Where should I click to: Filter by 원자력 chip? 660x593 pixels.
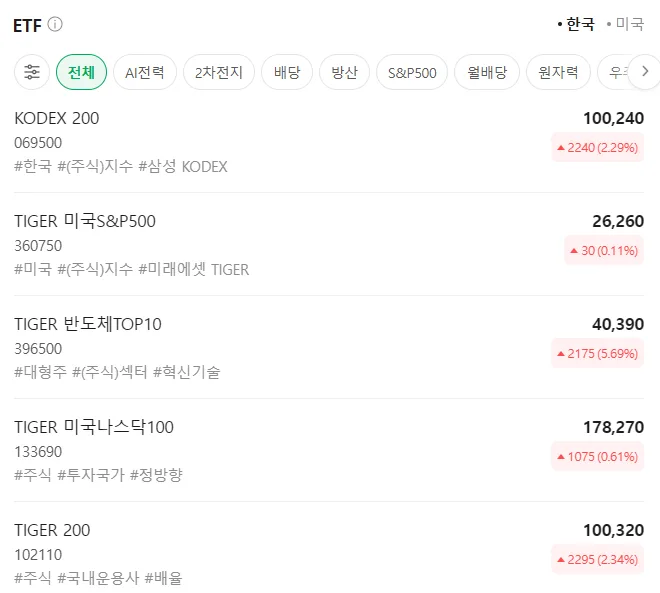point(558,72)
